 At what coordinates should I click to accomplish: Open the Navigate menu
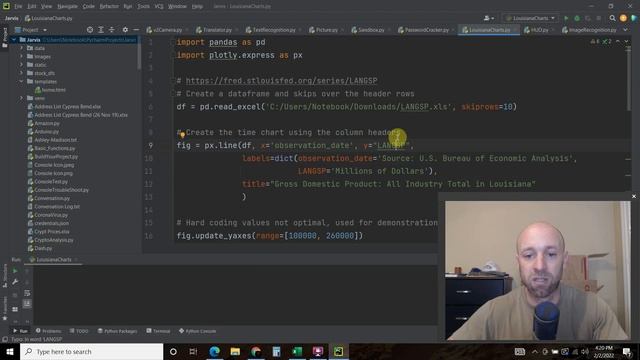pos(67,7)
